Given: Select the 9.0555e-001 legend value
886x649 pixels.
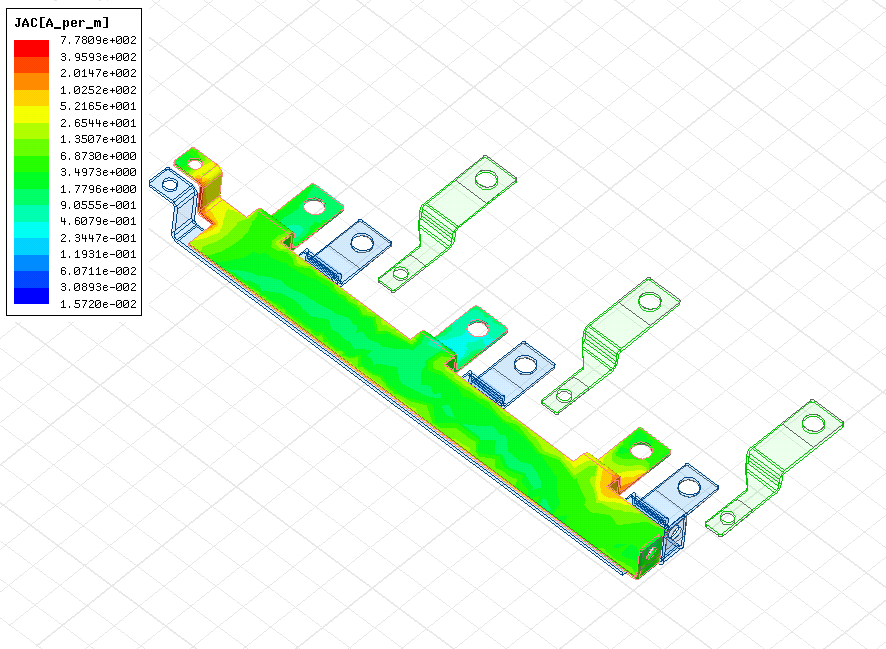Looking at the screenshot, I should (98, 205).
